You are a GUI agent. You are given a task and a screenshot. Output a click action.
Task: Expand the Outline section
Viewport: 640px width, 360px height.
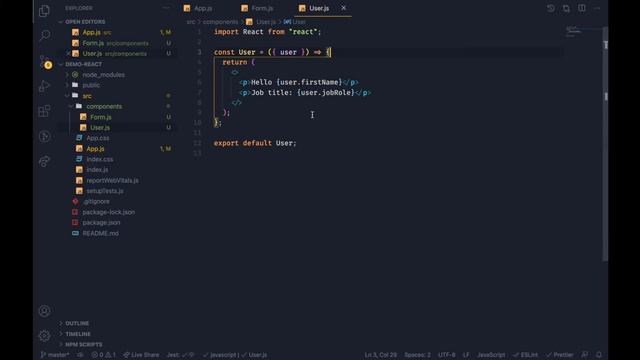click(x=77, y=323)
